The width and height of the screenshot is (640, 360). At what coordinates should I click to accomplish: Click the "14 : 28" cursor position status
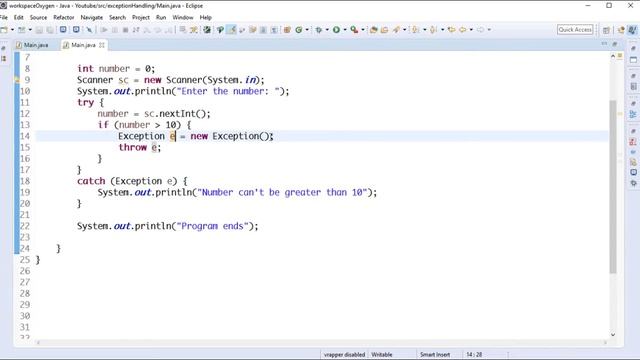click(x=474, y=355)
